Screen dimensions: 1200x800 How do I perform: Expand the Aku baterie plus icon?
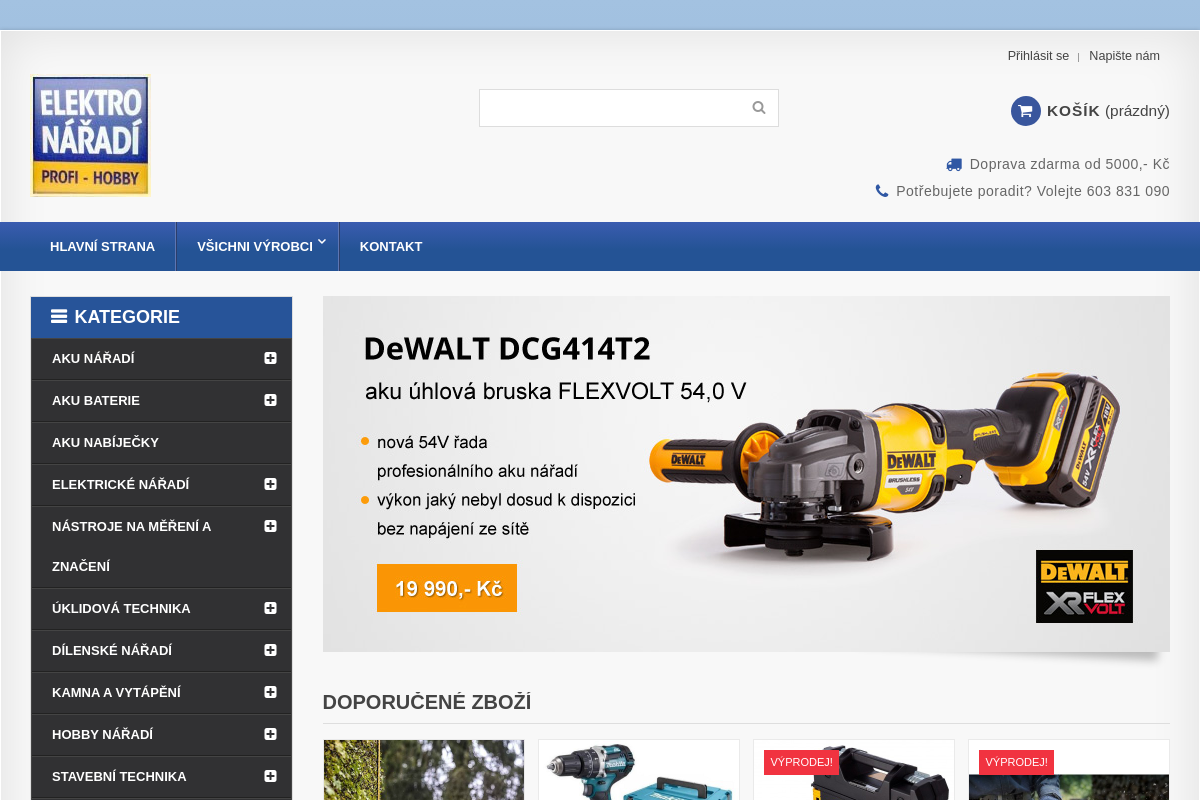click(x=270, y=400)
